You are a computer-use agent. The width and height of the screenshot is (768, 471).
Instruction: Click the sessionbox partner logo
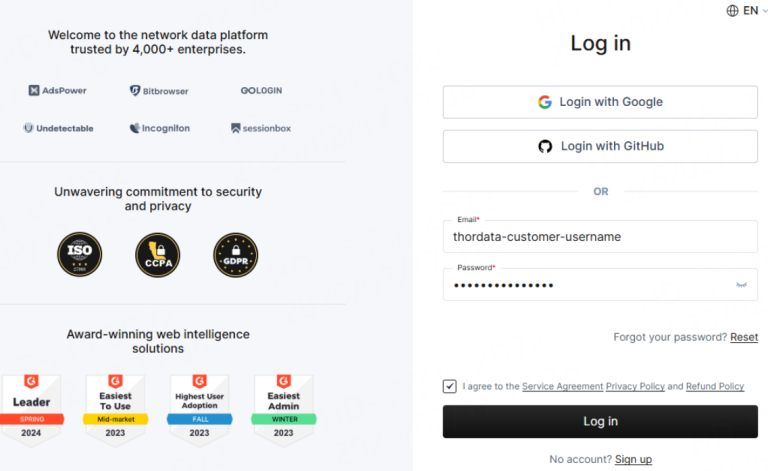[x=261, y=128]
